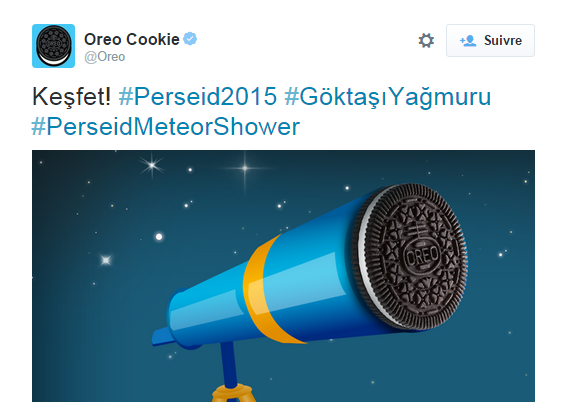The height and width of the screenshot is (417, 569).
Task: Follow Oreo via the Suivre label
Action: [x=503, y=40]
